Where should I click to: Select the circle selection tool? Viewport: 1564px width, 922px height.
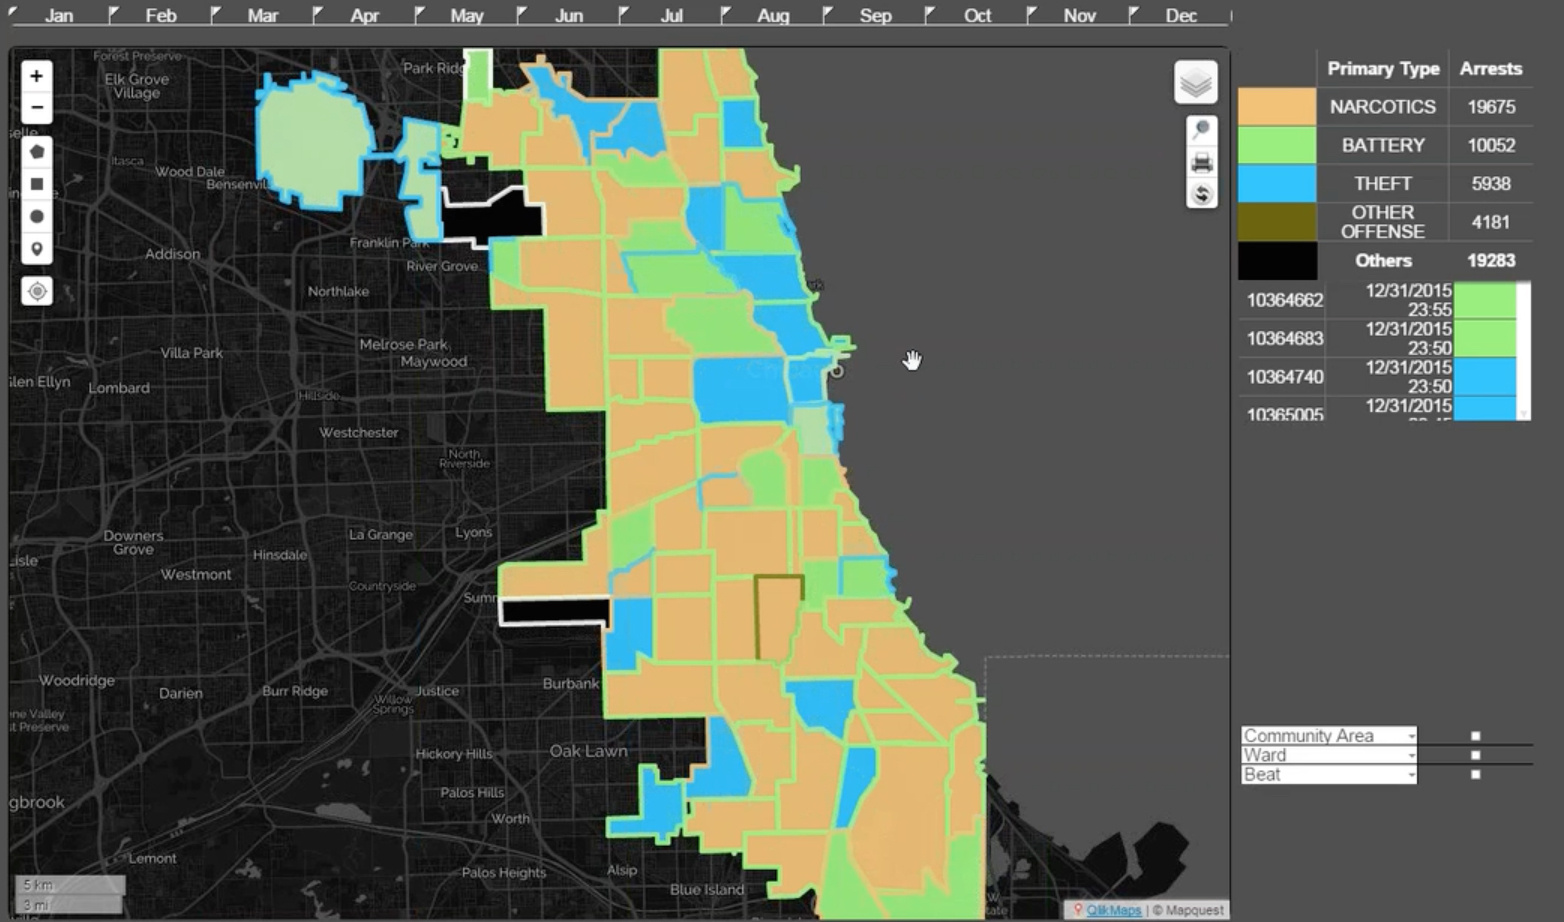coord(37,217)
